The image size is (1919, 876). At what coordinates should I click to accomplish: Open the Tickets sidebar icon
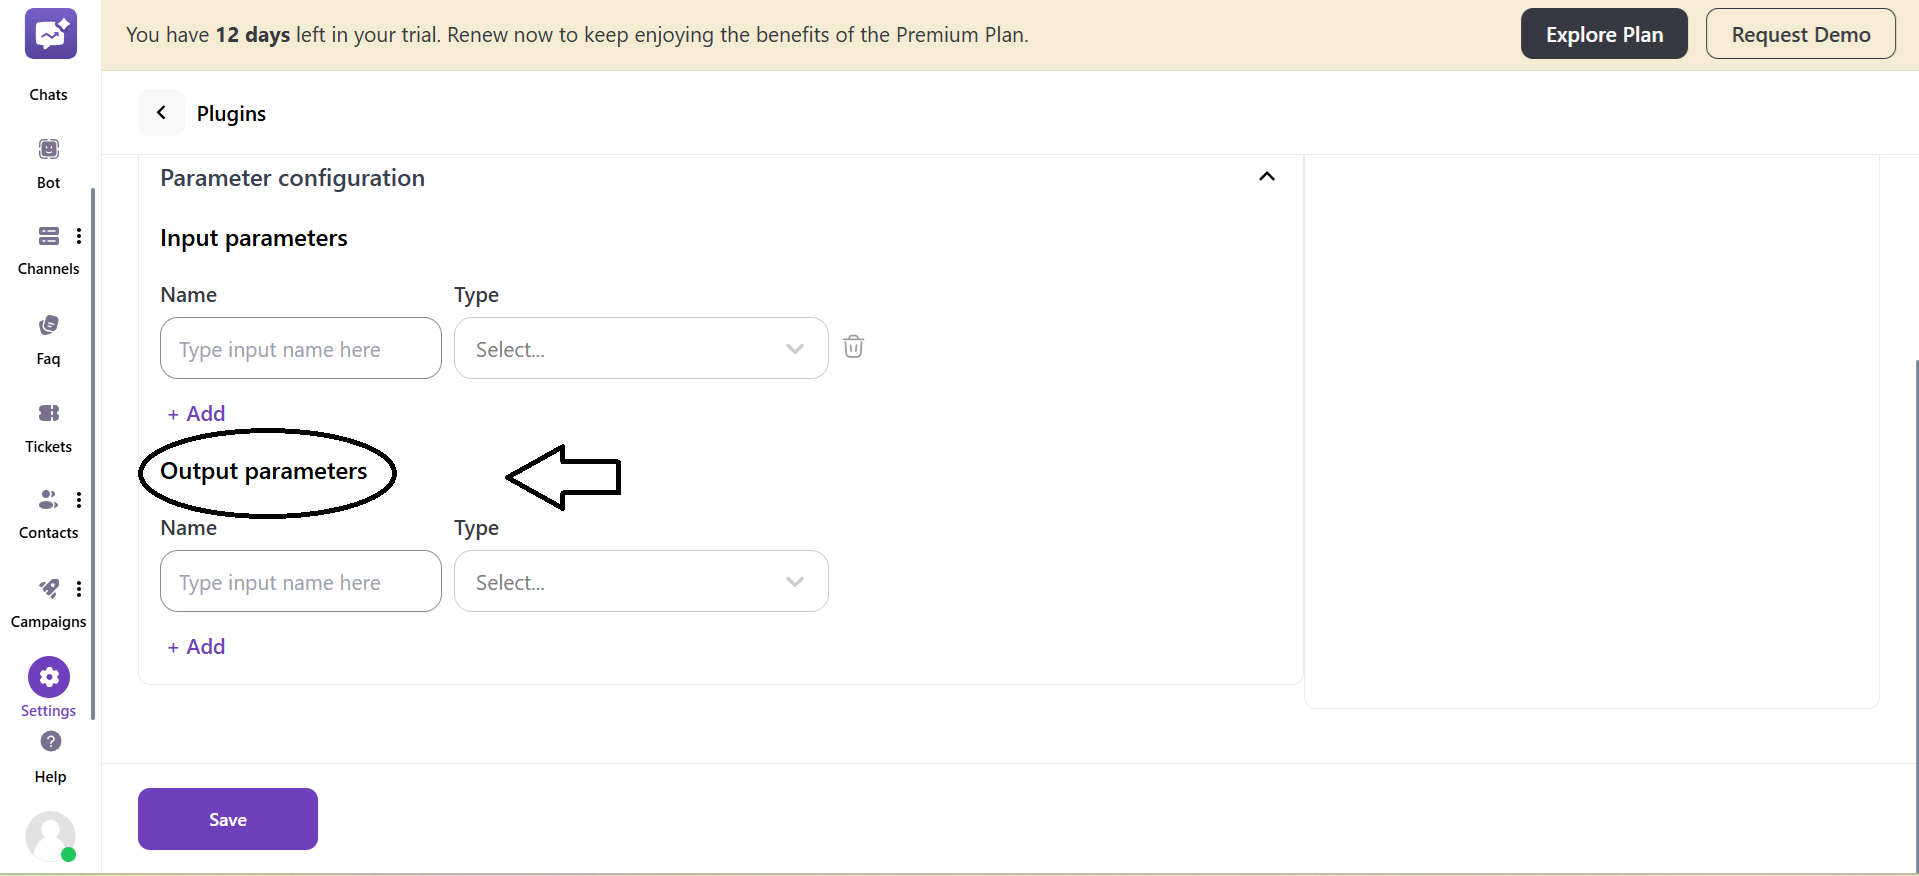pos(49,414)
